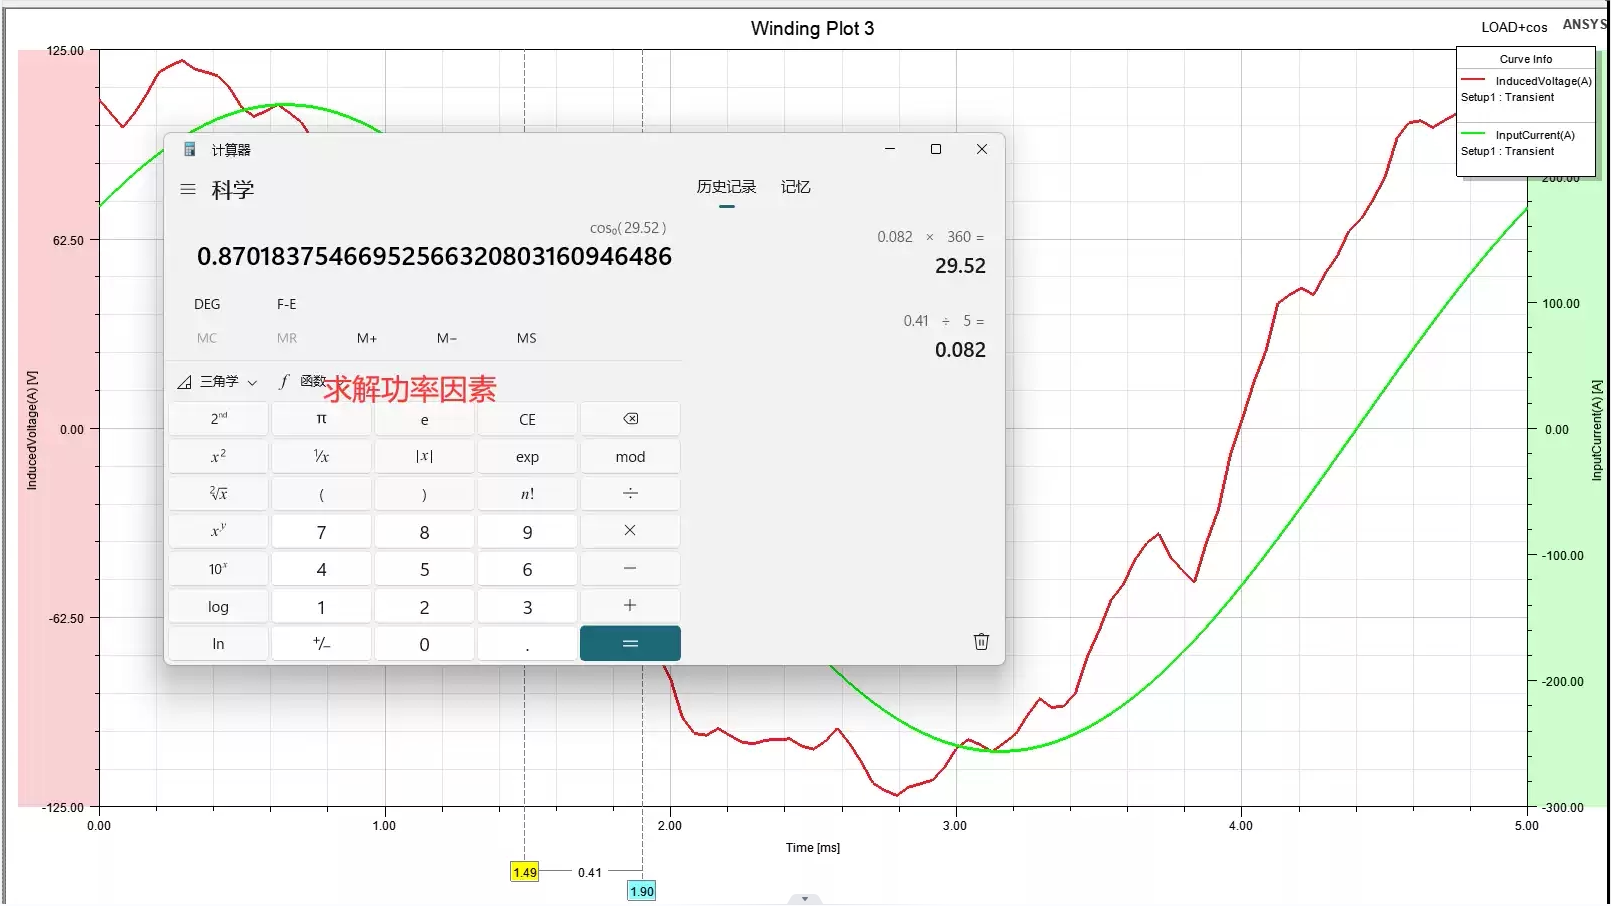
Task: Click the backspace key in calculator
Action: coord(630,419)
